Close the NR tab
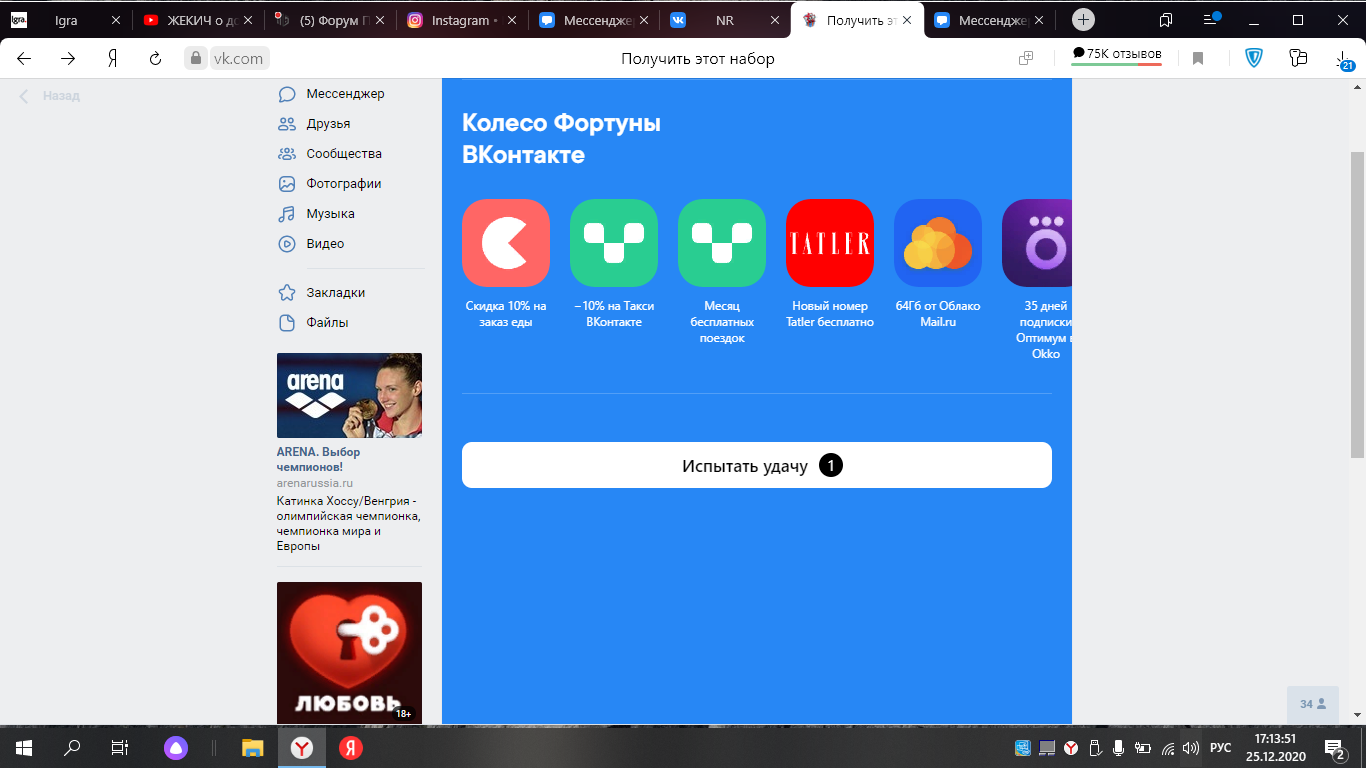The width and height of the screenshot is (1366, 768). click(x=774, y=20)
